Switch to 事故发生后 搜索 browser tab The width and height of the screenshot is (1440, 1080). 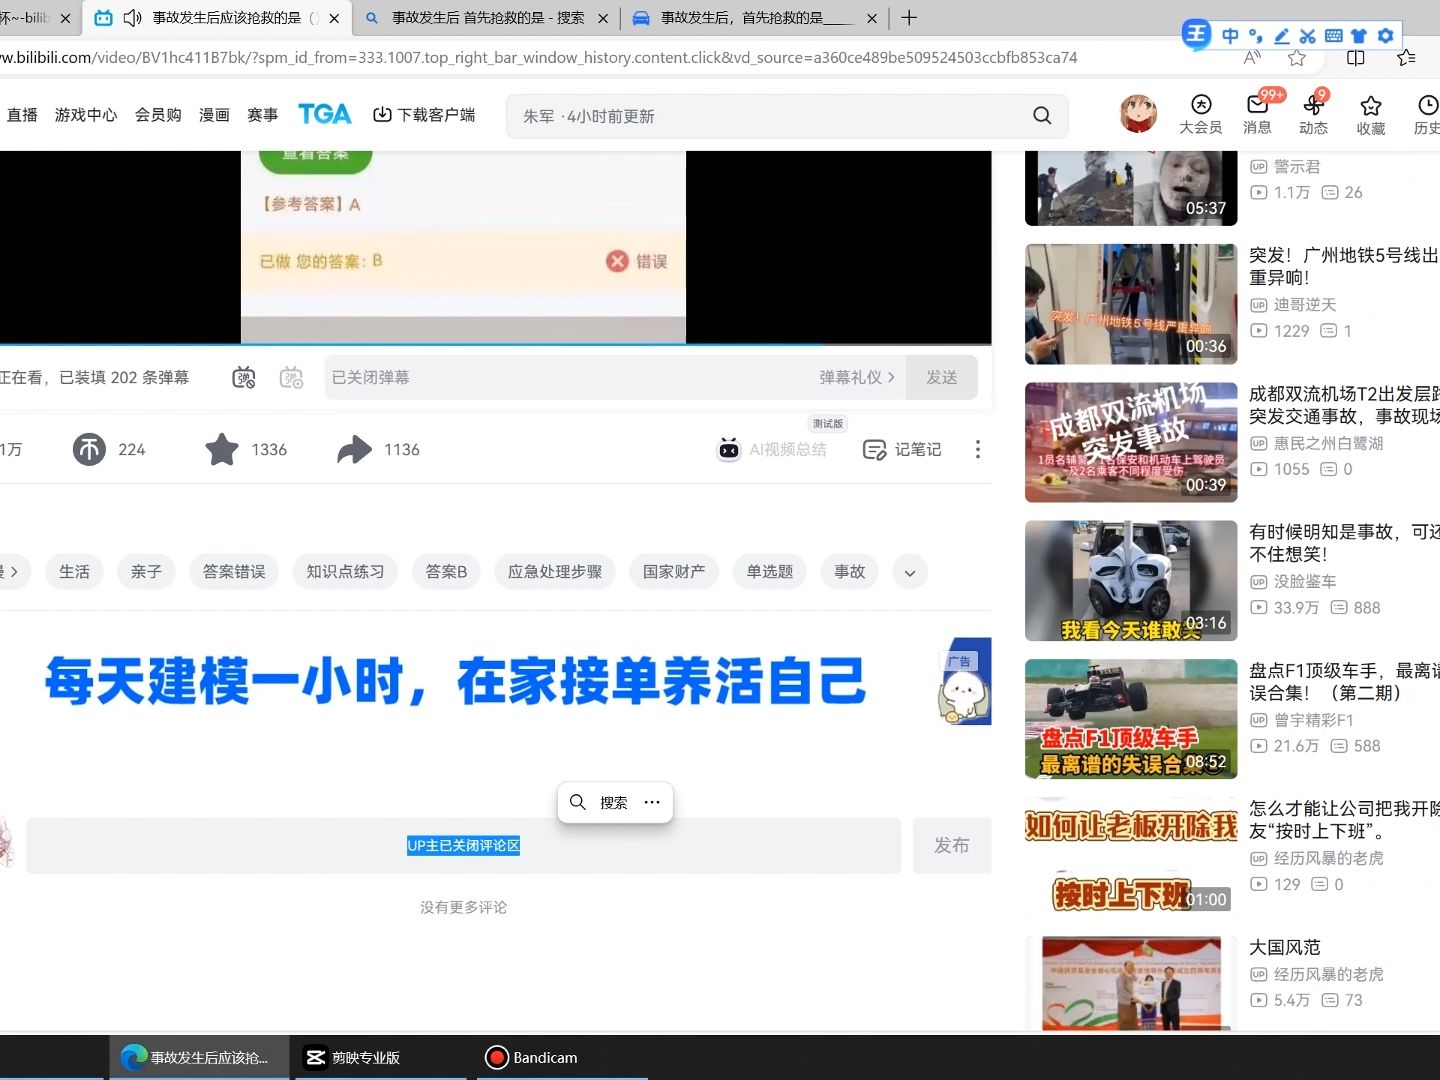[x=487, y=18]
